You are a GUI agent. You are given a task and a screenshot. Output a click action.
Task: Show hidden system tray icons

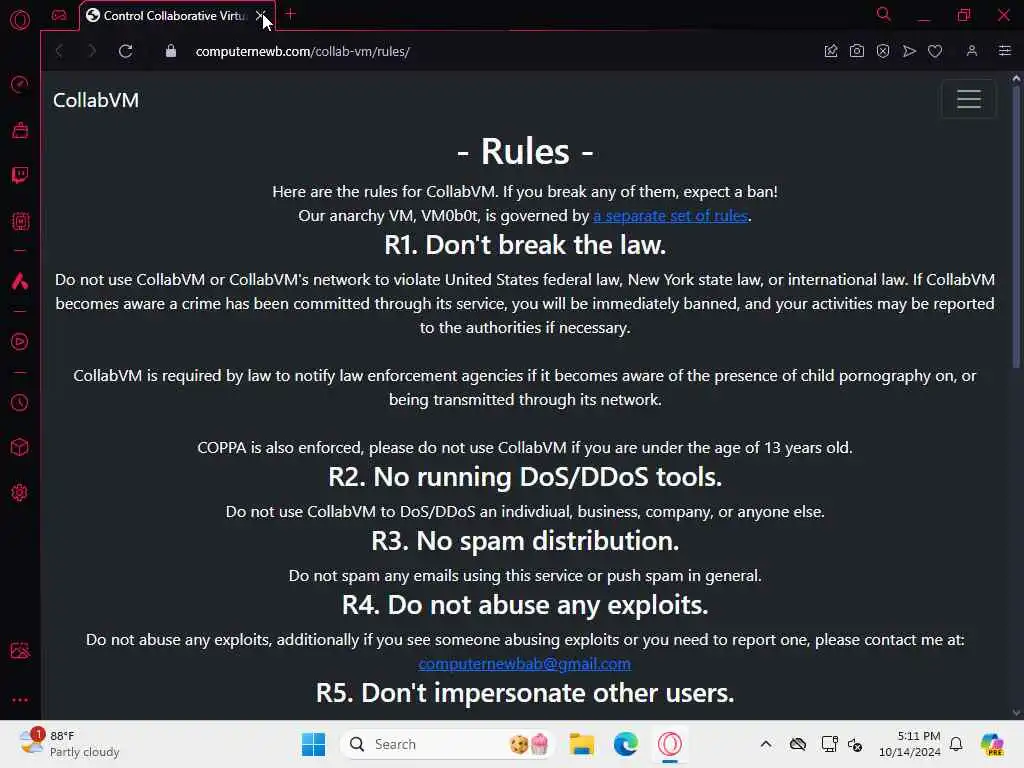766,744
